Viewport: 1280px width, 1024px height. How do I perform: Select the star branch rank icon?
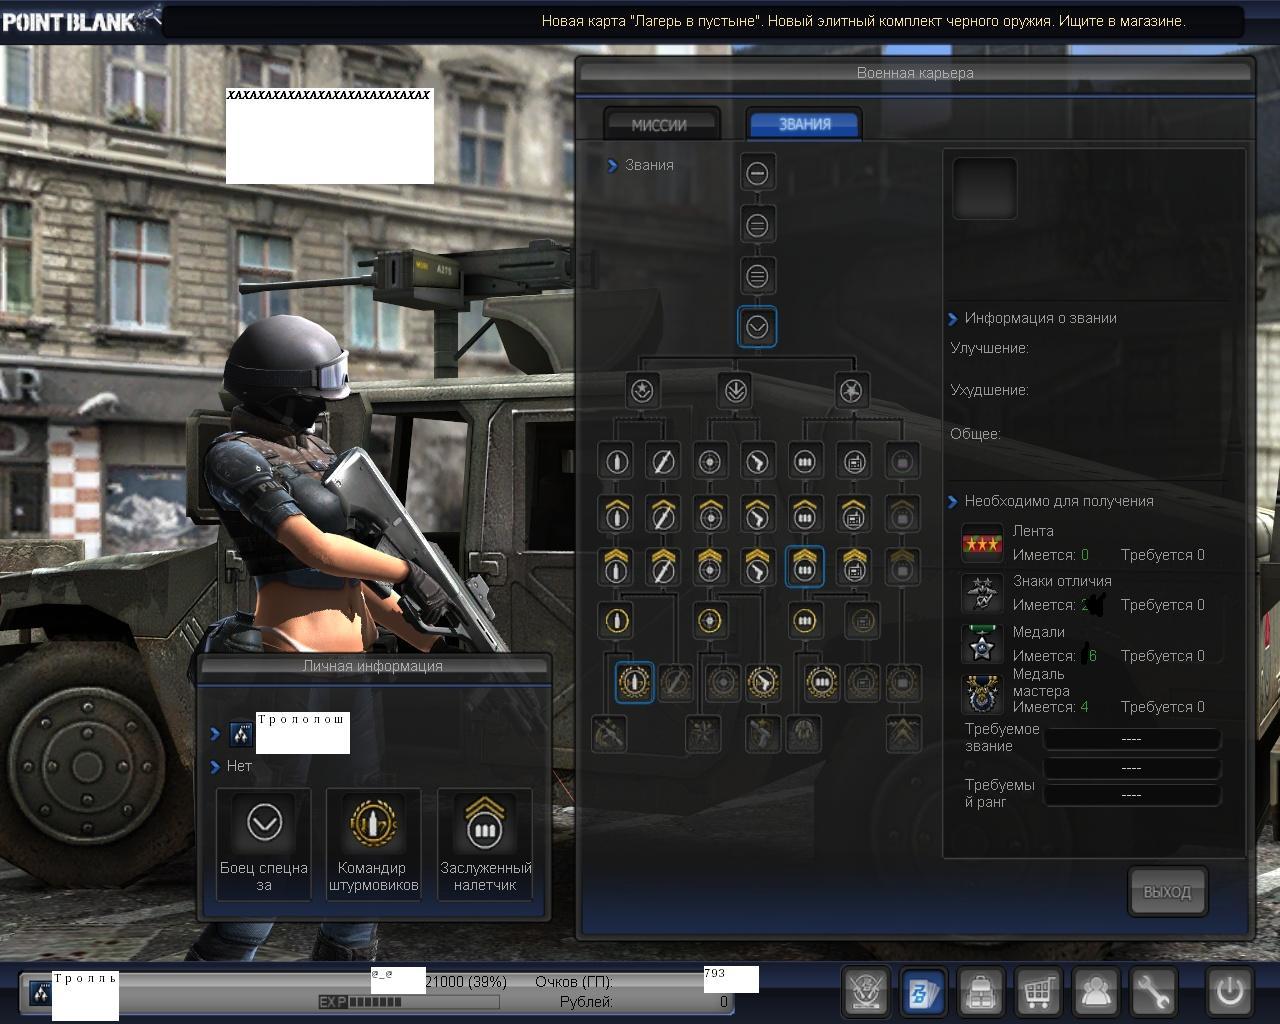851,390
